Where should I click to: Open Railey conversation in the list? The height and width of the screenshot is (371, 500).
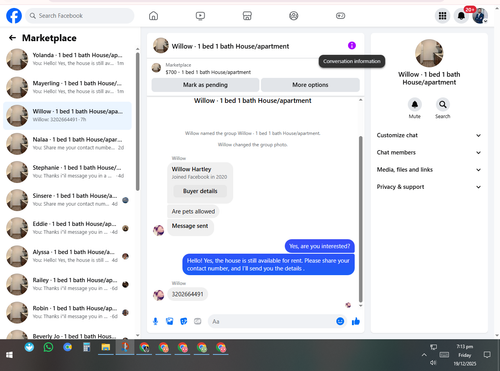[x=67, y=284]
